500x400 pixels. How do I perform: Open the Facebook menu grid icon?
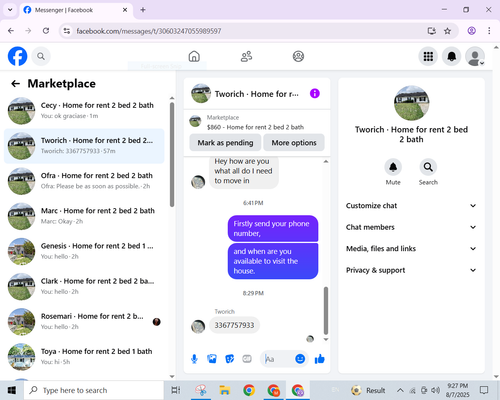428,56
